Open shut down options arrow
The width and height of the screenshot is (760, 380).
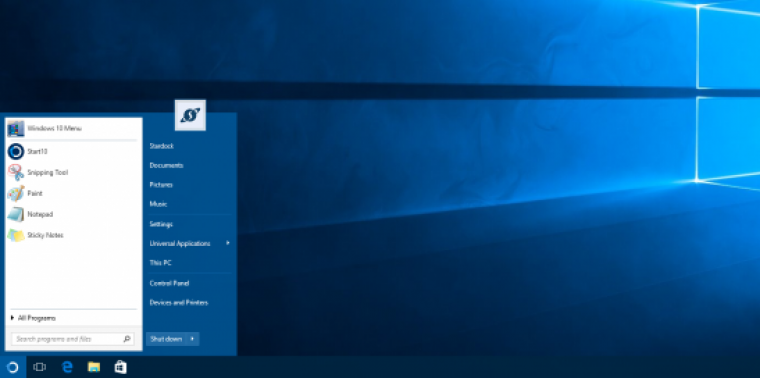[x=192, y=339]
